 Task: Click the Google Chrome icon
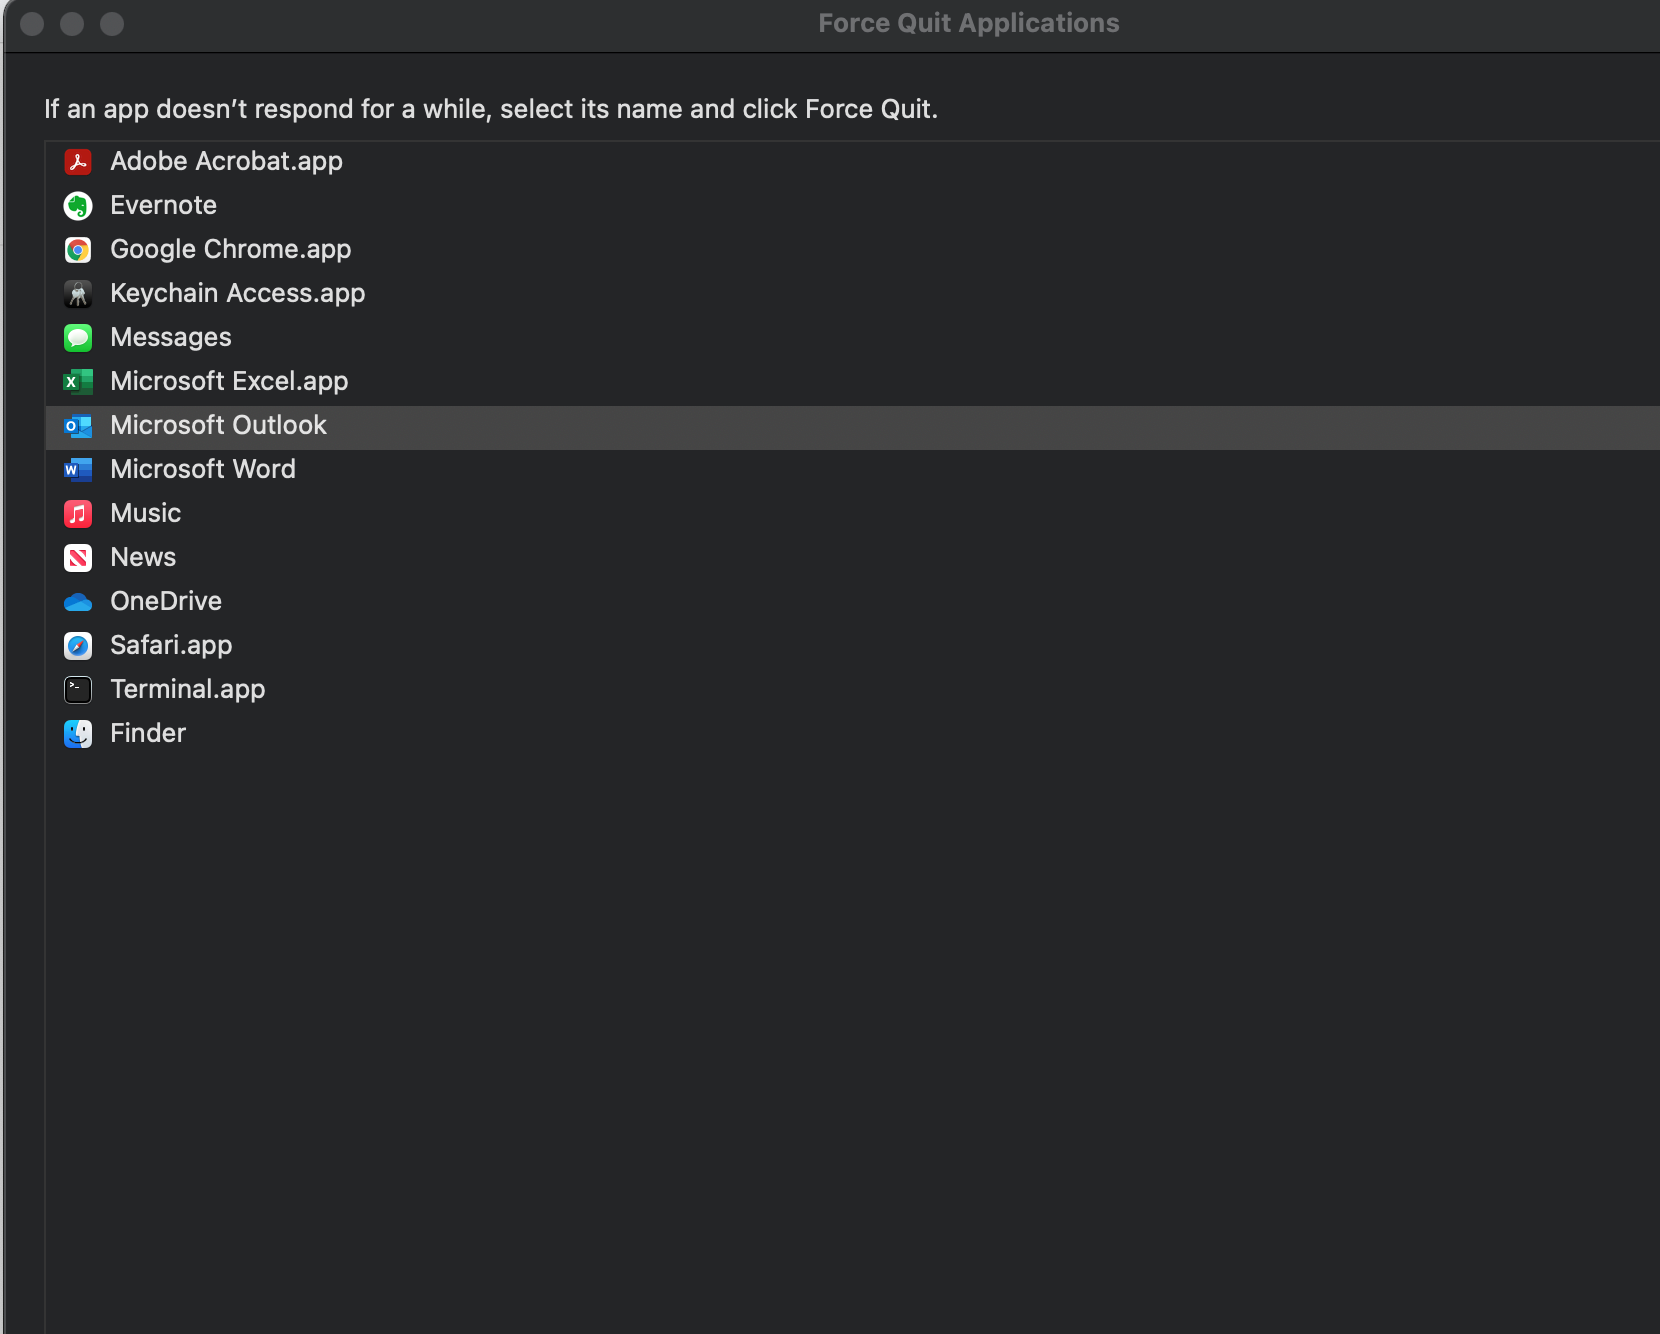tap(78, 249)
